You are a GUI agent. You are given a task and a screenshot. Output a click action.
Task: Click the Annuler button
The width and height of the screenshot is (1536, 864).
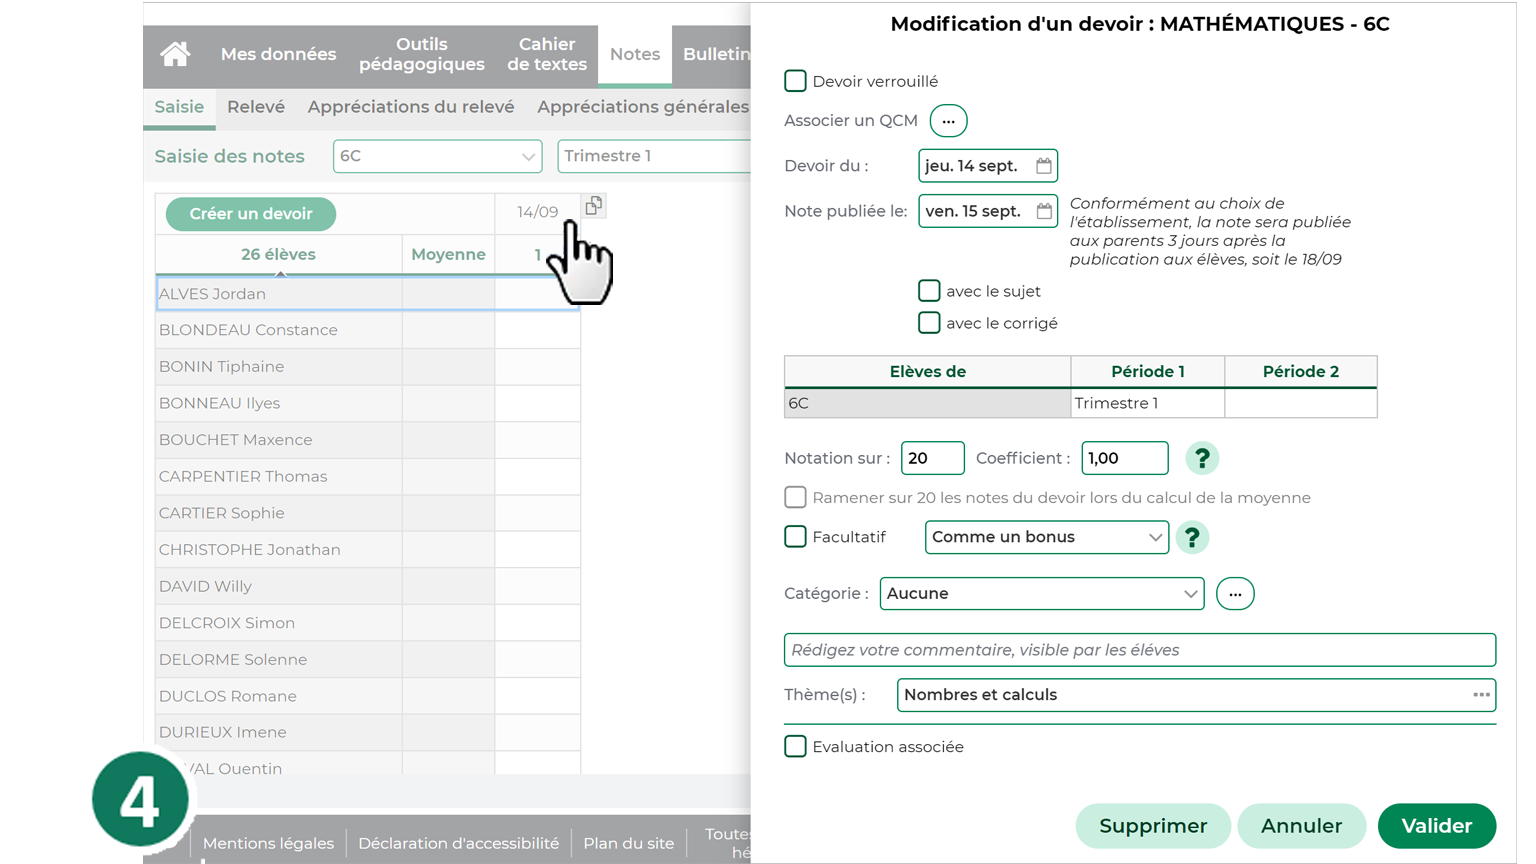coord(1301,826)
